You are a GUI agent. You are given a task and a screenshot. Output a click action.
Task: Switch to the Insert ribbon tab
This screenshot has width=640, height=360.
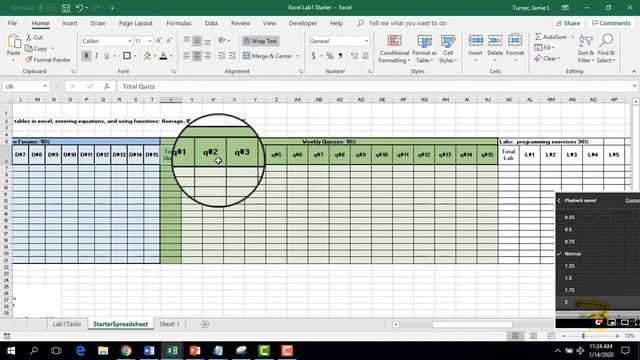(70, 23)
